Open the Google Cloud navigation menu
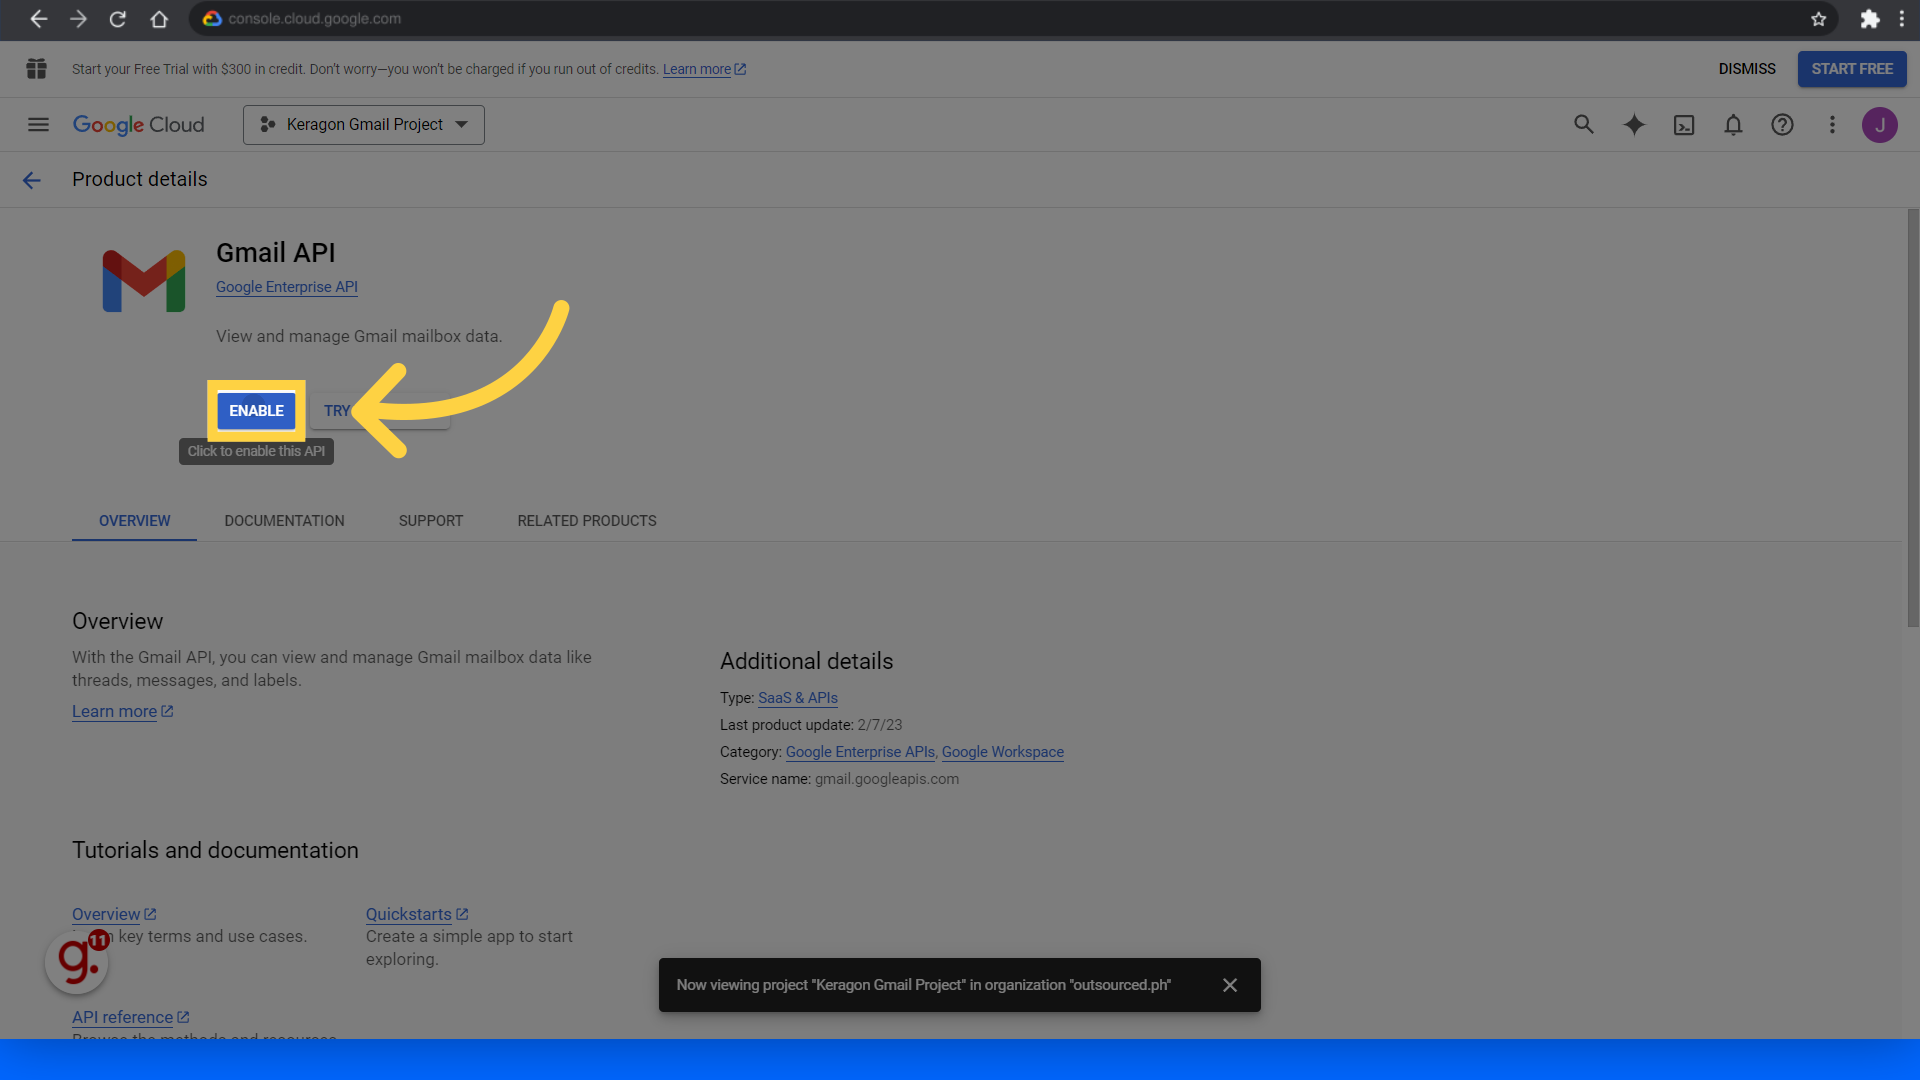The height and width of the screenshot is (1080, 1920). (38, 125)
